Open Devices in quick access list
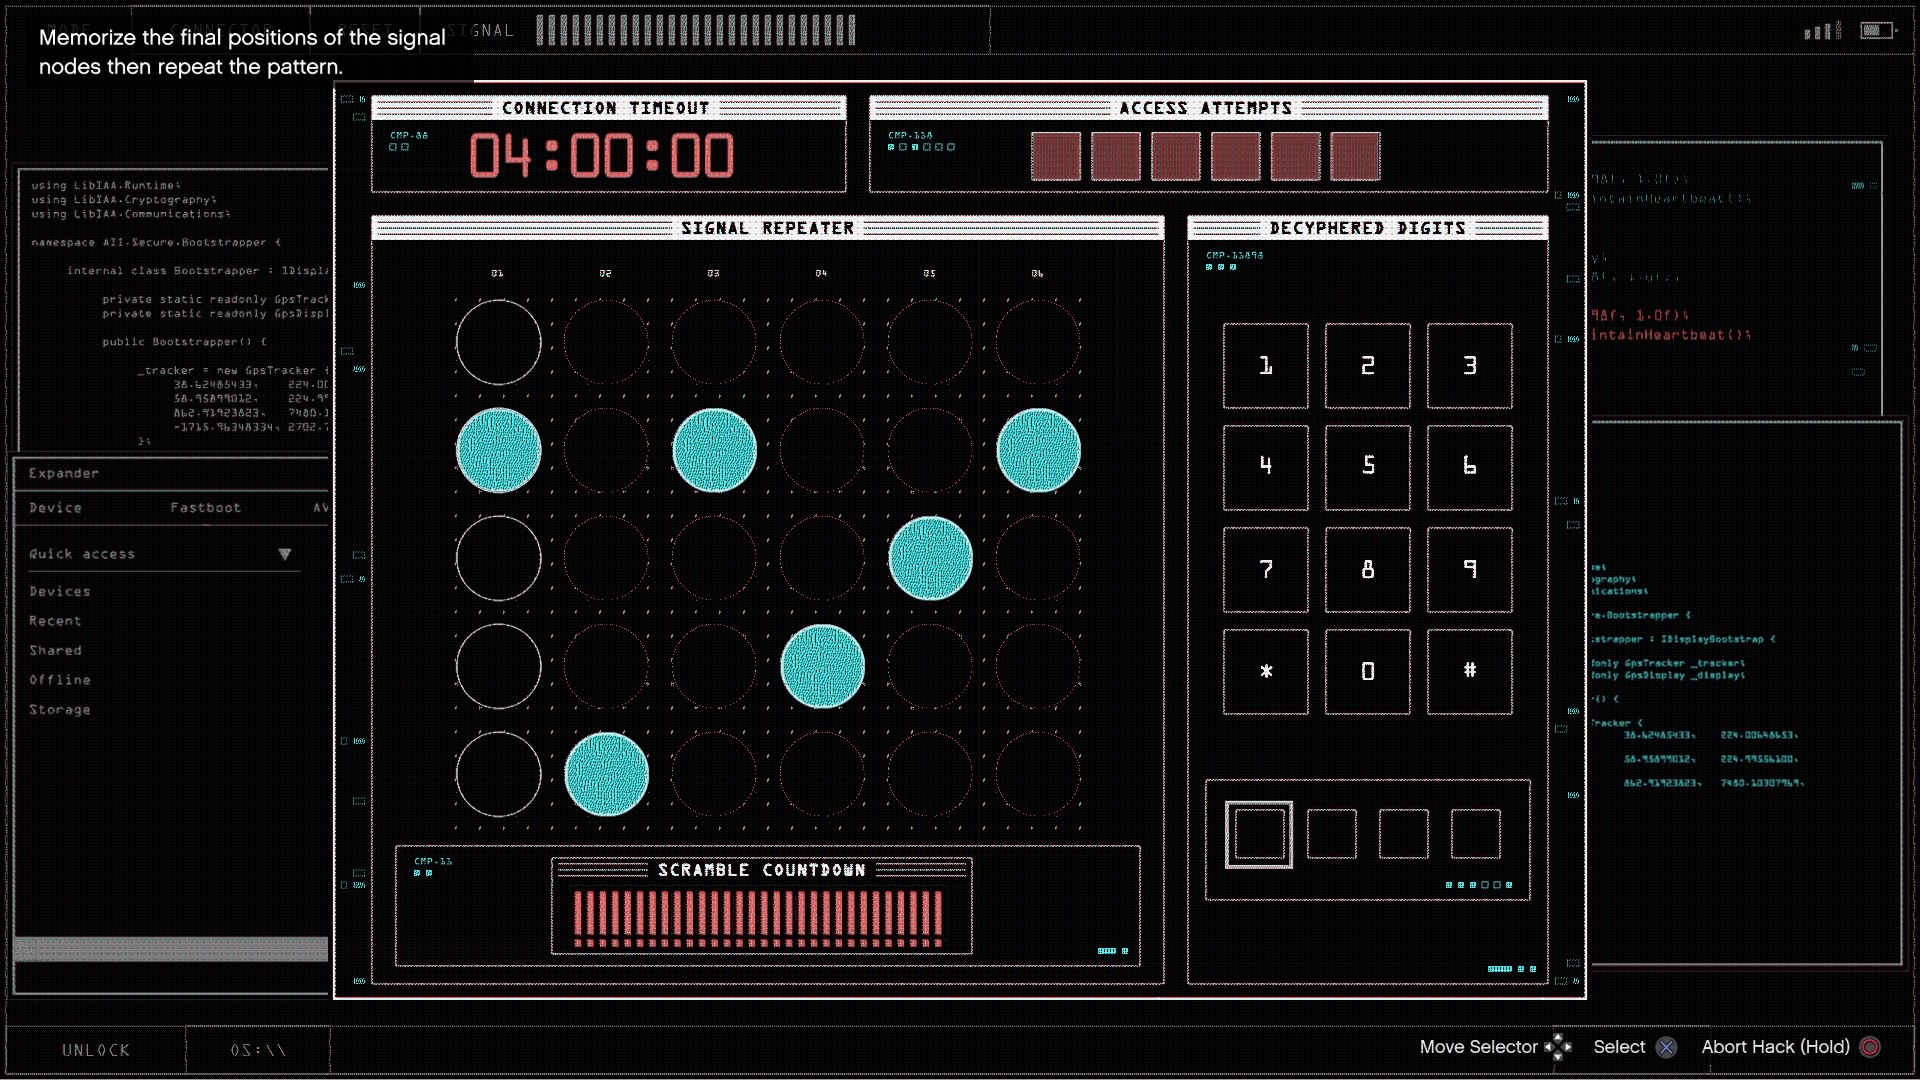This screenshot has height=1080, width=1920. 60,592
